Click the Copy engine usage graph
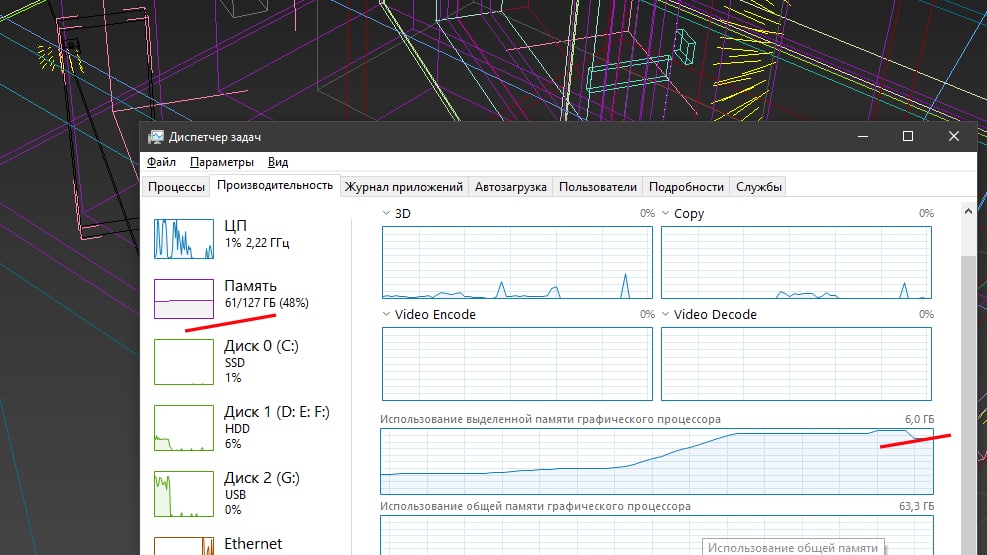 click(796, 262)
